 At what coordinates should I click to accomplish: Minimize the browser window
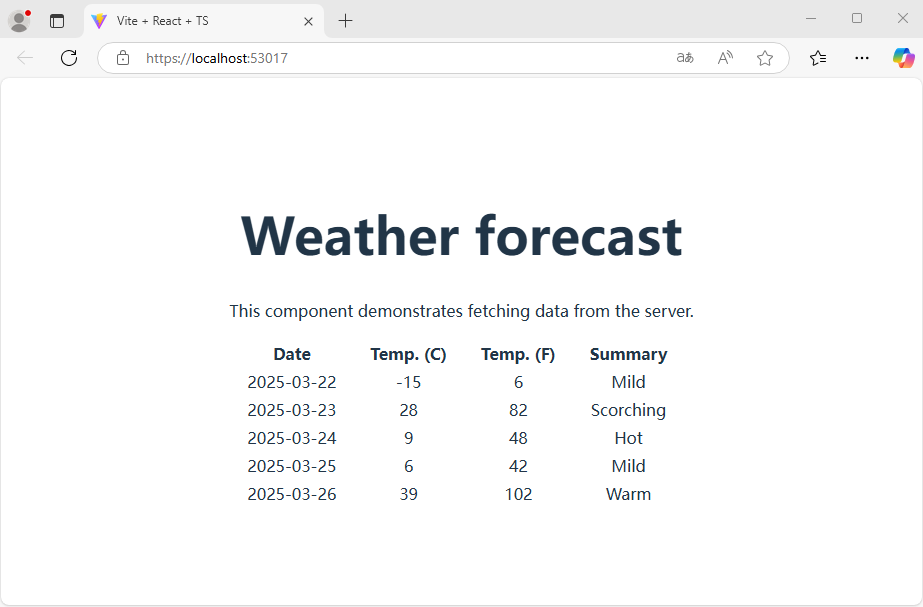click(811, 19)
